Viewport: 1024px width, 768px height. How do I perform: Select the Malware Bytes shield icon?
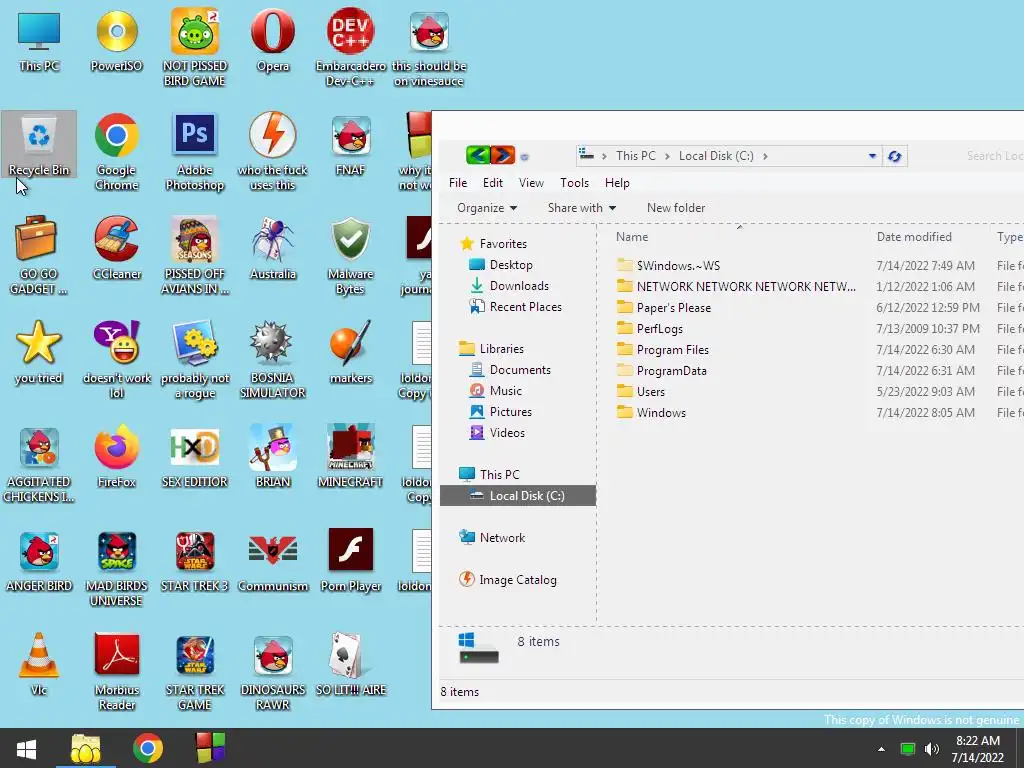(351, 255)
